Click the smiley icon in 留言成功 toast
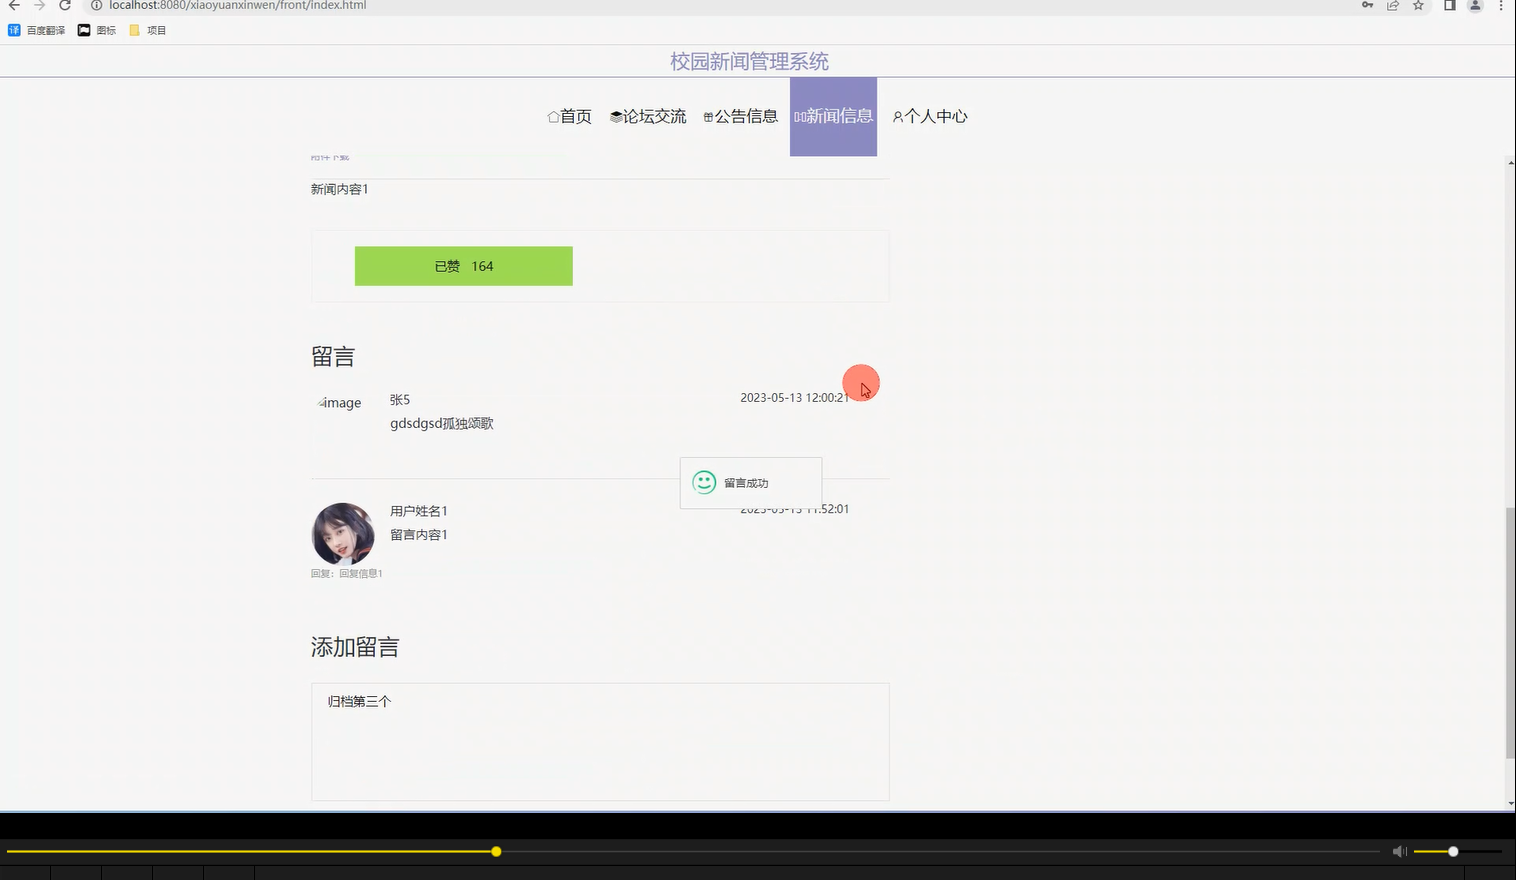1516x880 pixels. 703,483
